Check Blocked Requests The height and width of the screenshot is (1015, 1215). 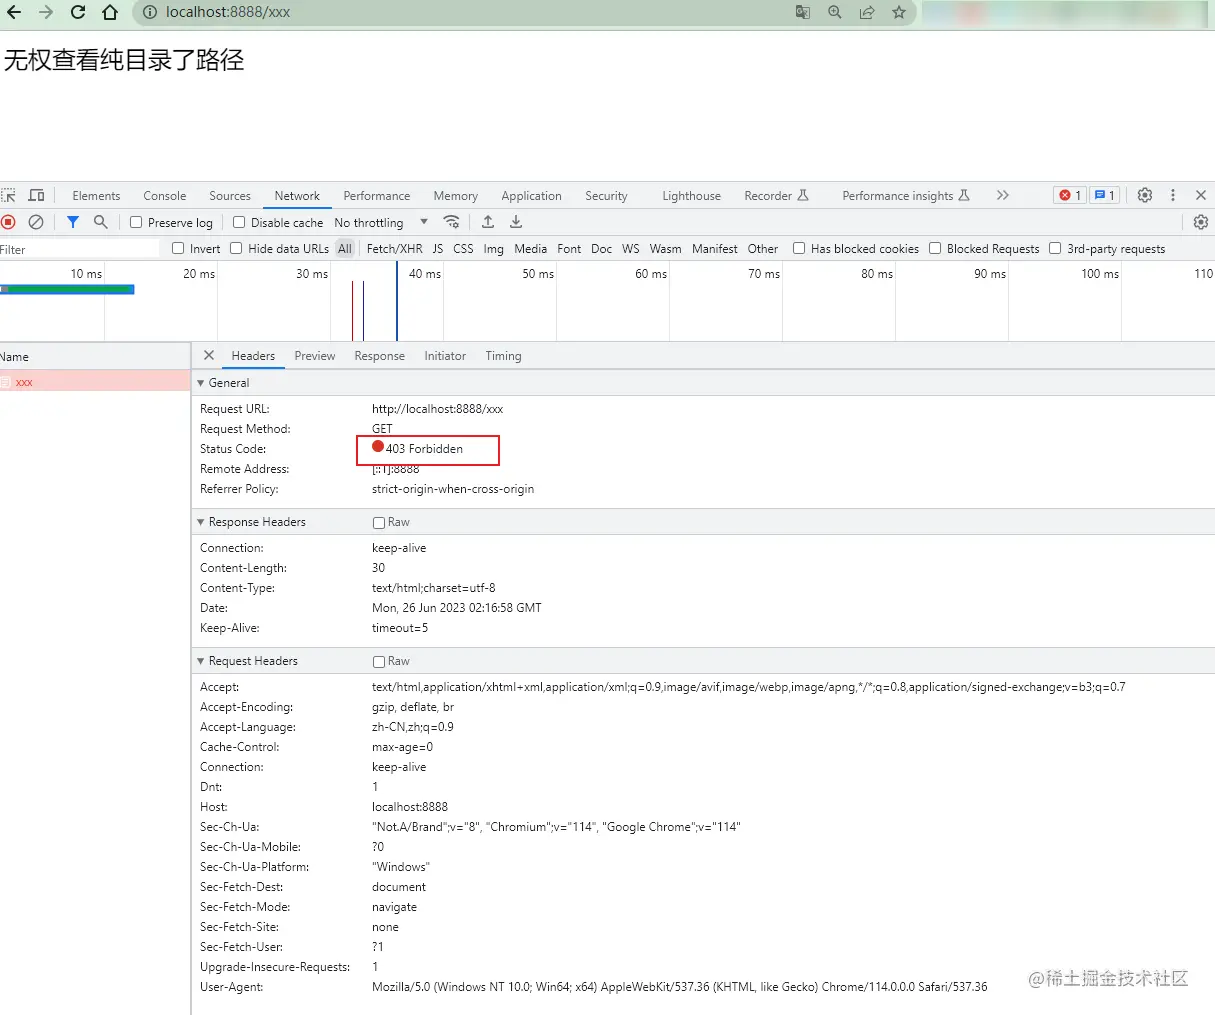(x=935, y=248)
